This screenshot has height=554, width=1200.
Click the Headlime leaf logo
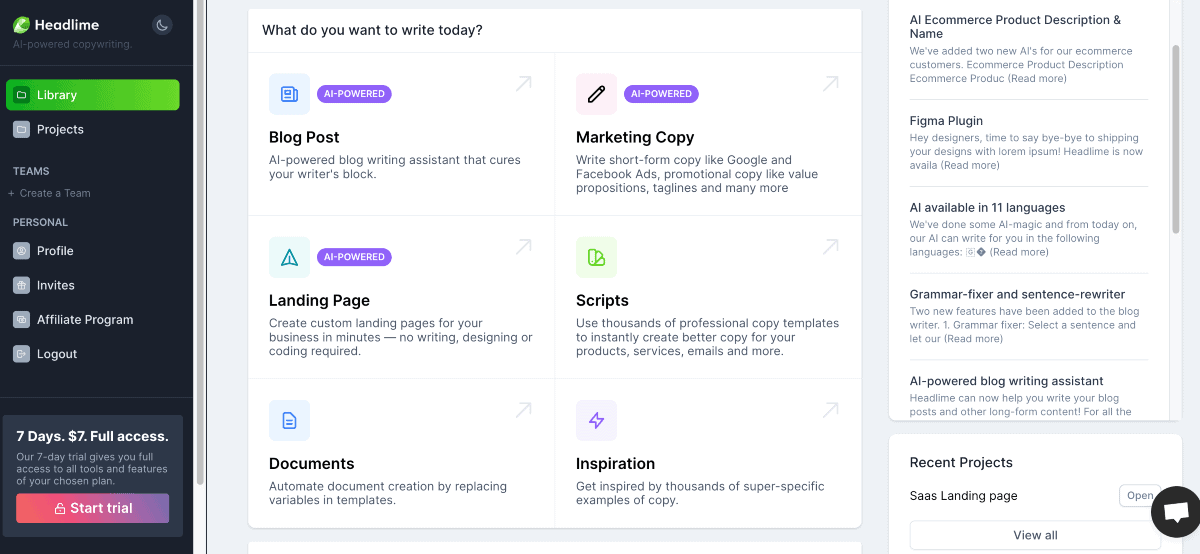coord(21,25)
